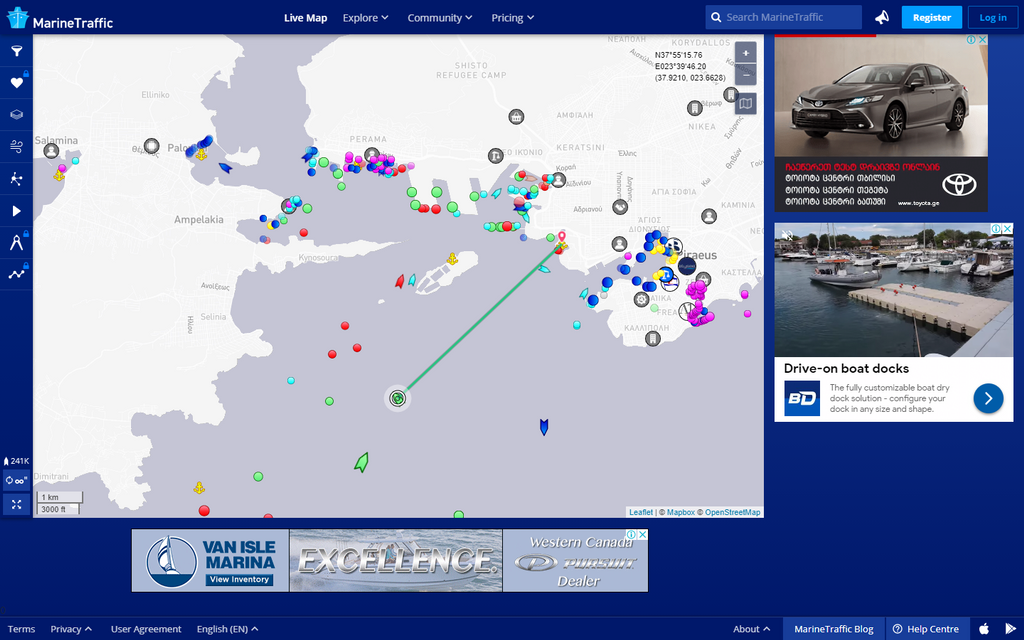Unmute the boat docks video ad

(x=788, y=235)
